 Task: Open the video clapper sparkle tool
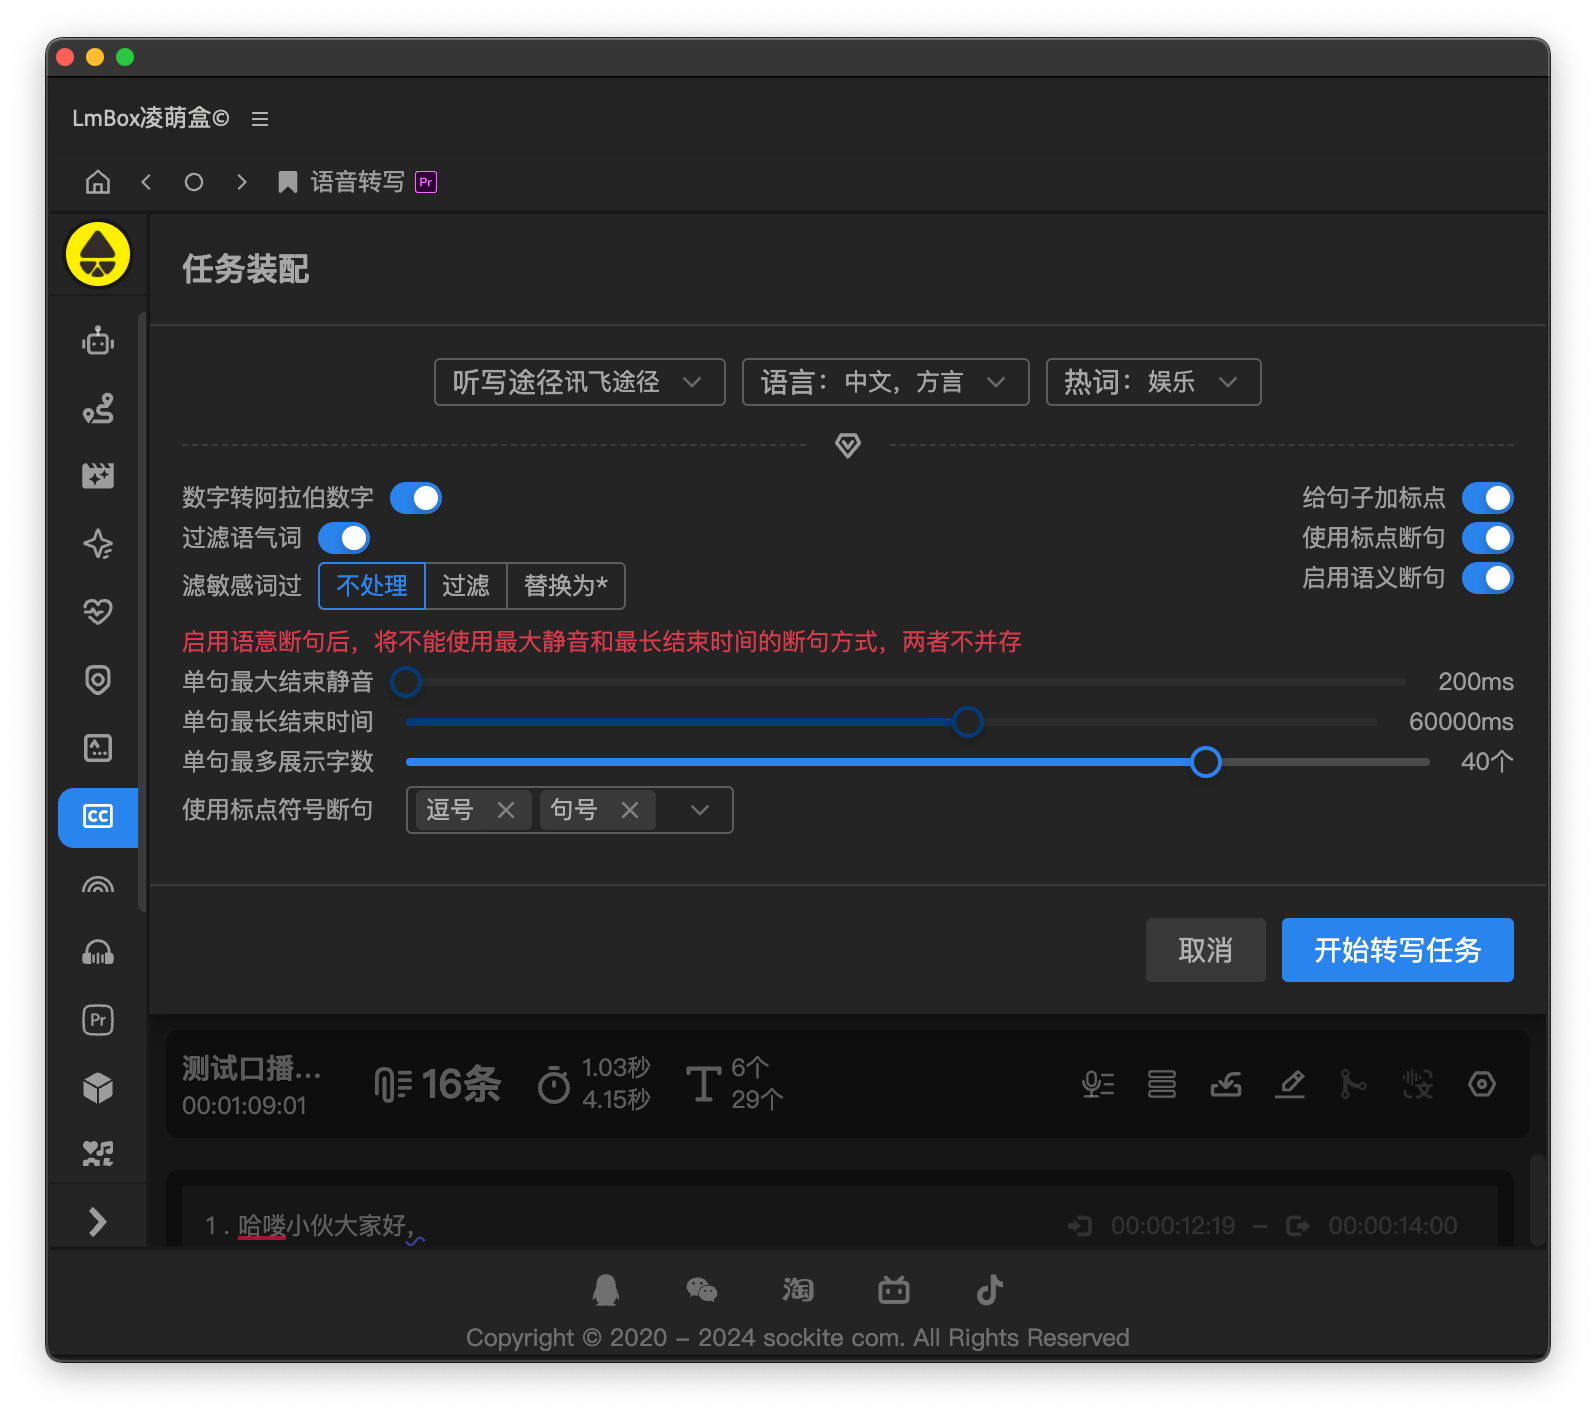point(98,476)
